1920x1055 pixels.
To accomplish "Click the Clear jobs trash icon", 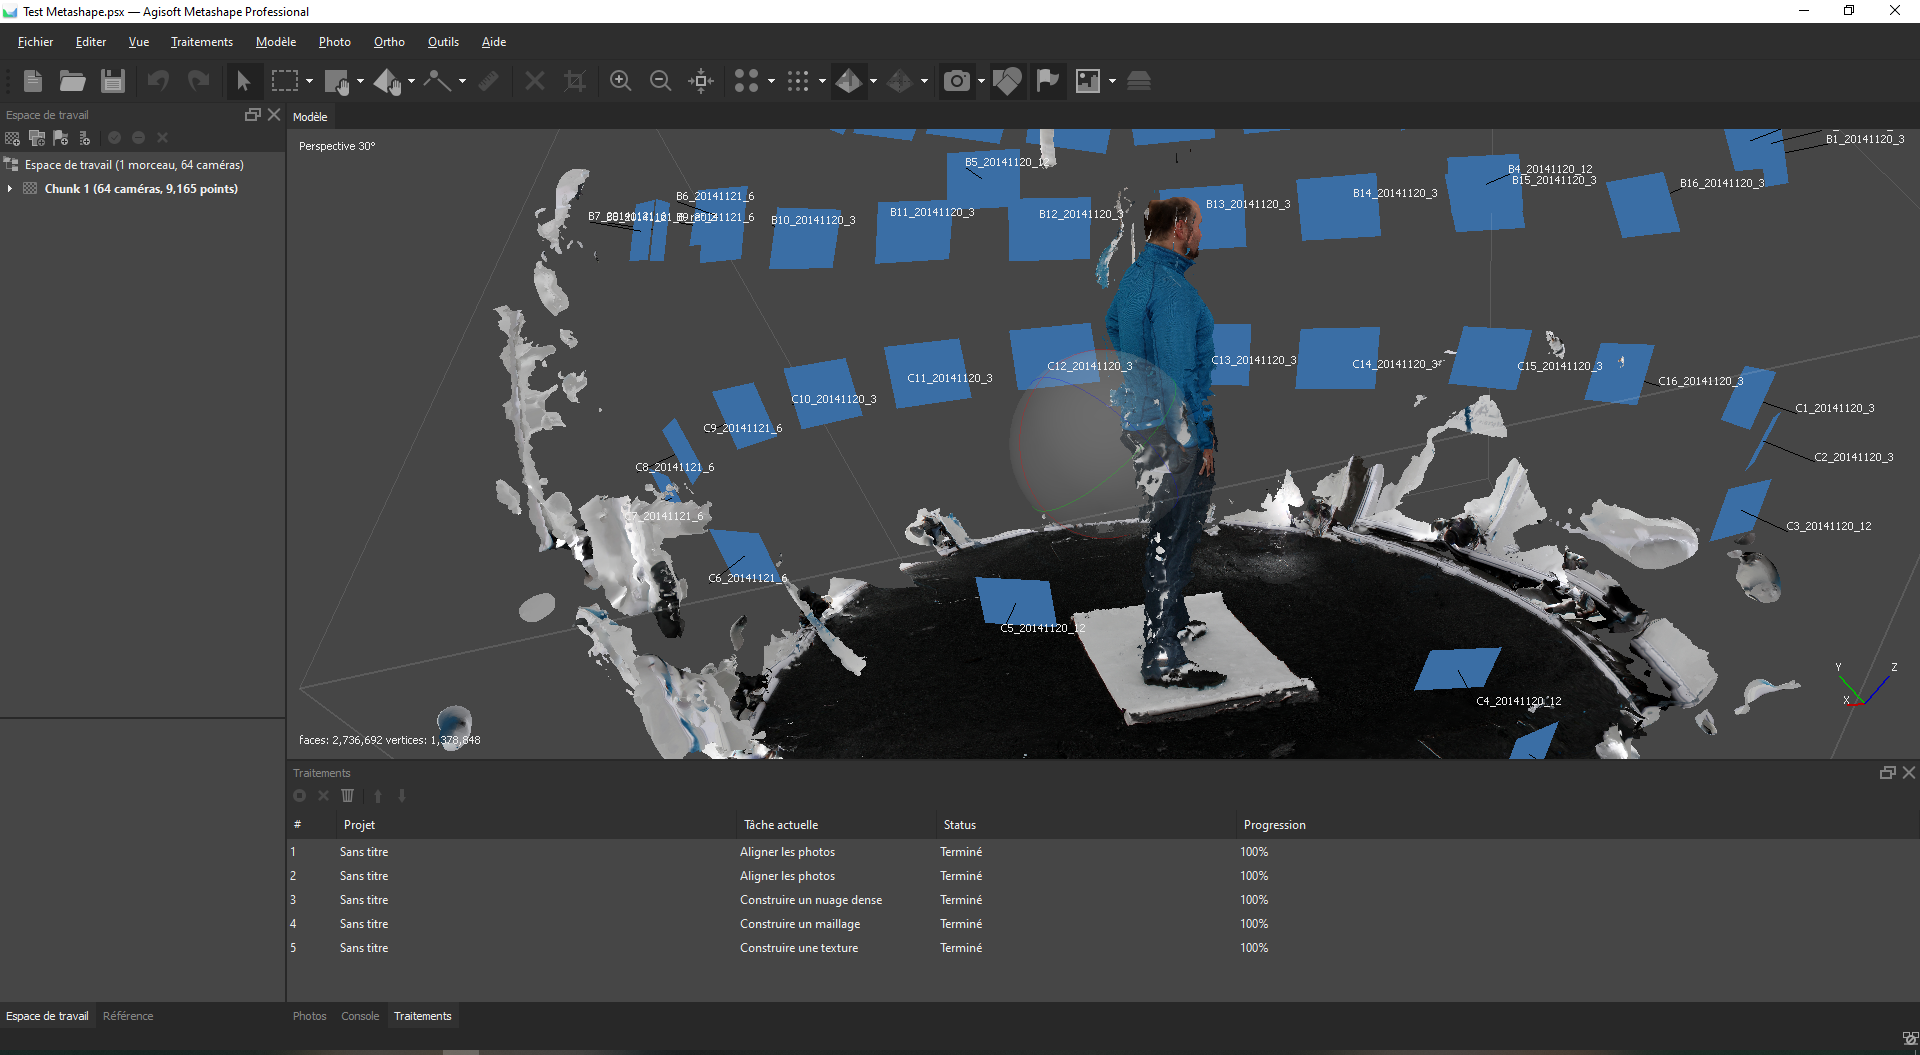I will click(348, 796).
